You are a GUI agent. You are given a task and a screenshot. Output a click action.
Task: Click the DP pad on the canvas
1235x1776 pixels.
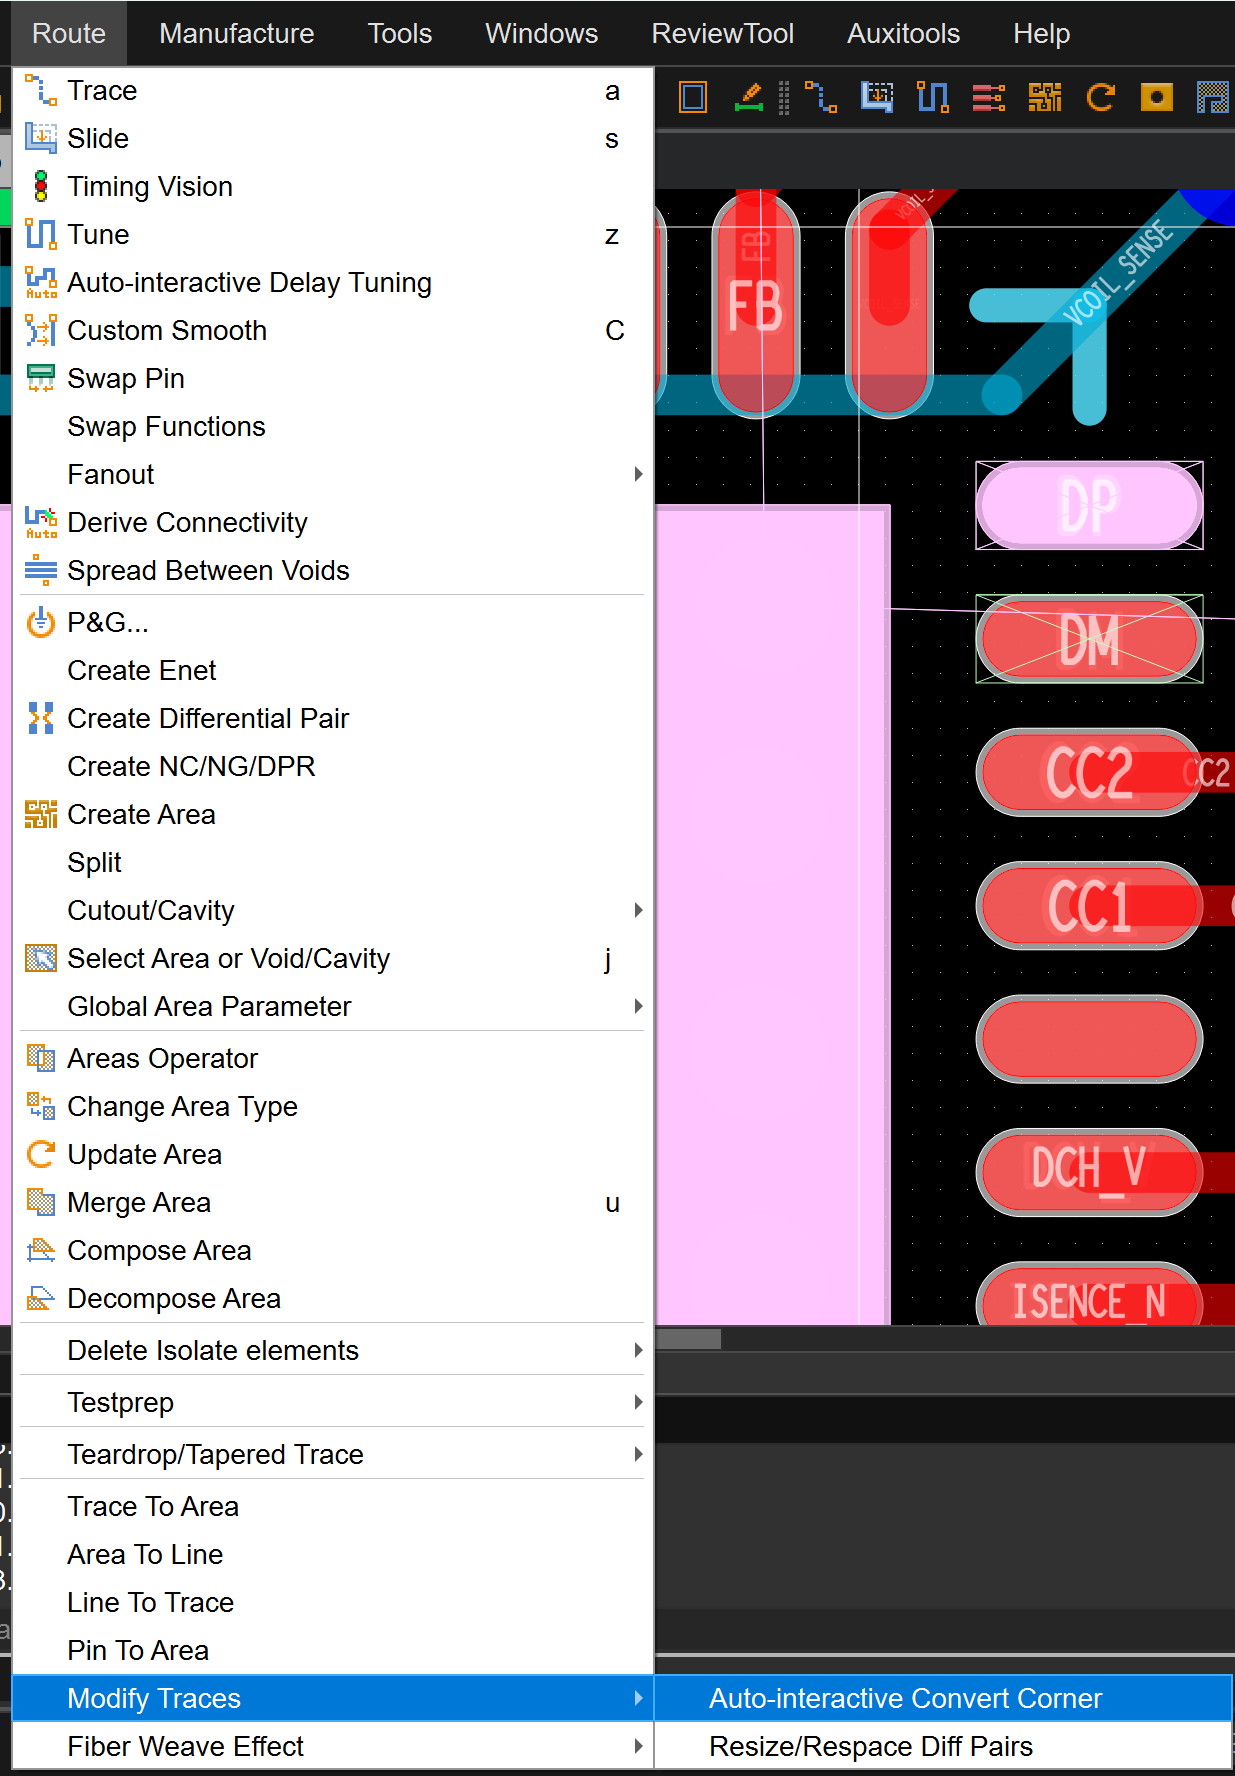(x=1088, y=505)
